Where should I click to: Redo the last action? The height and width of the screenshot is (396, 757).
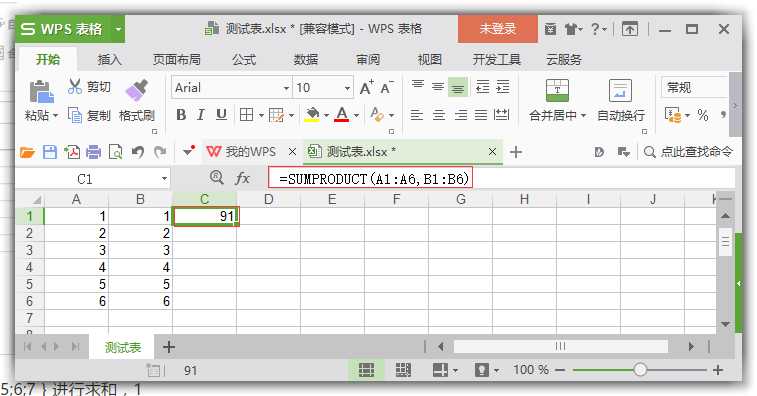(x=160, y=153)
